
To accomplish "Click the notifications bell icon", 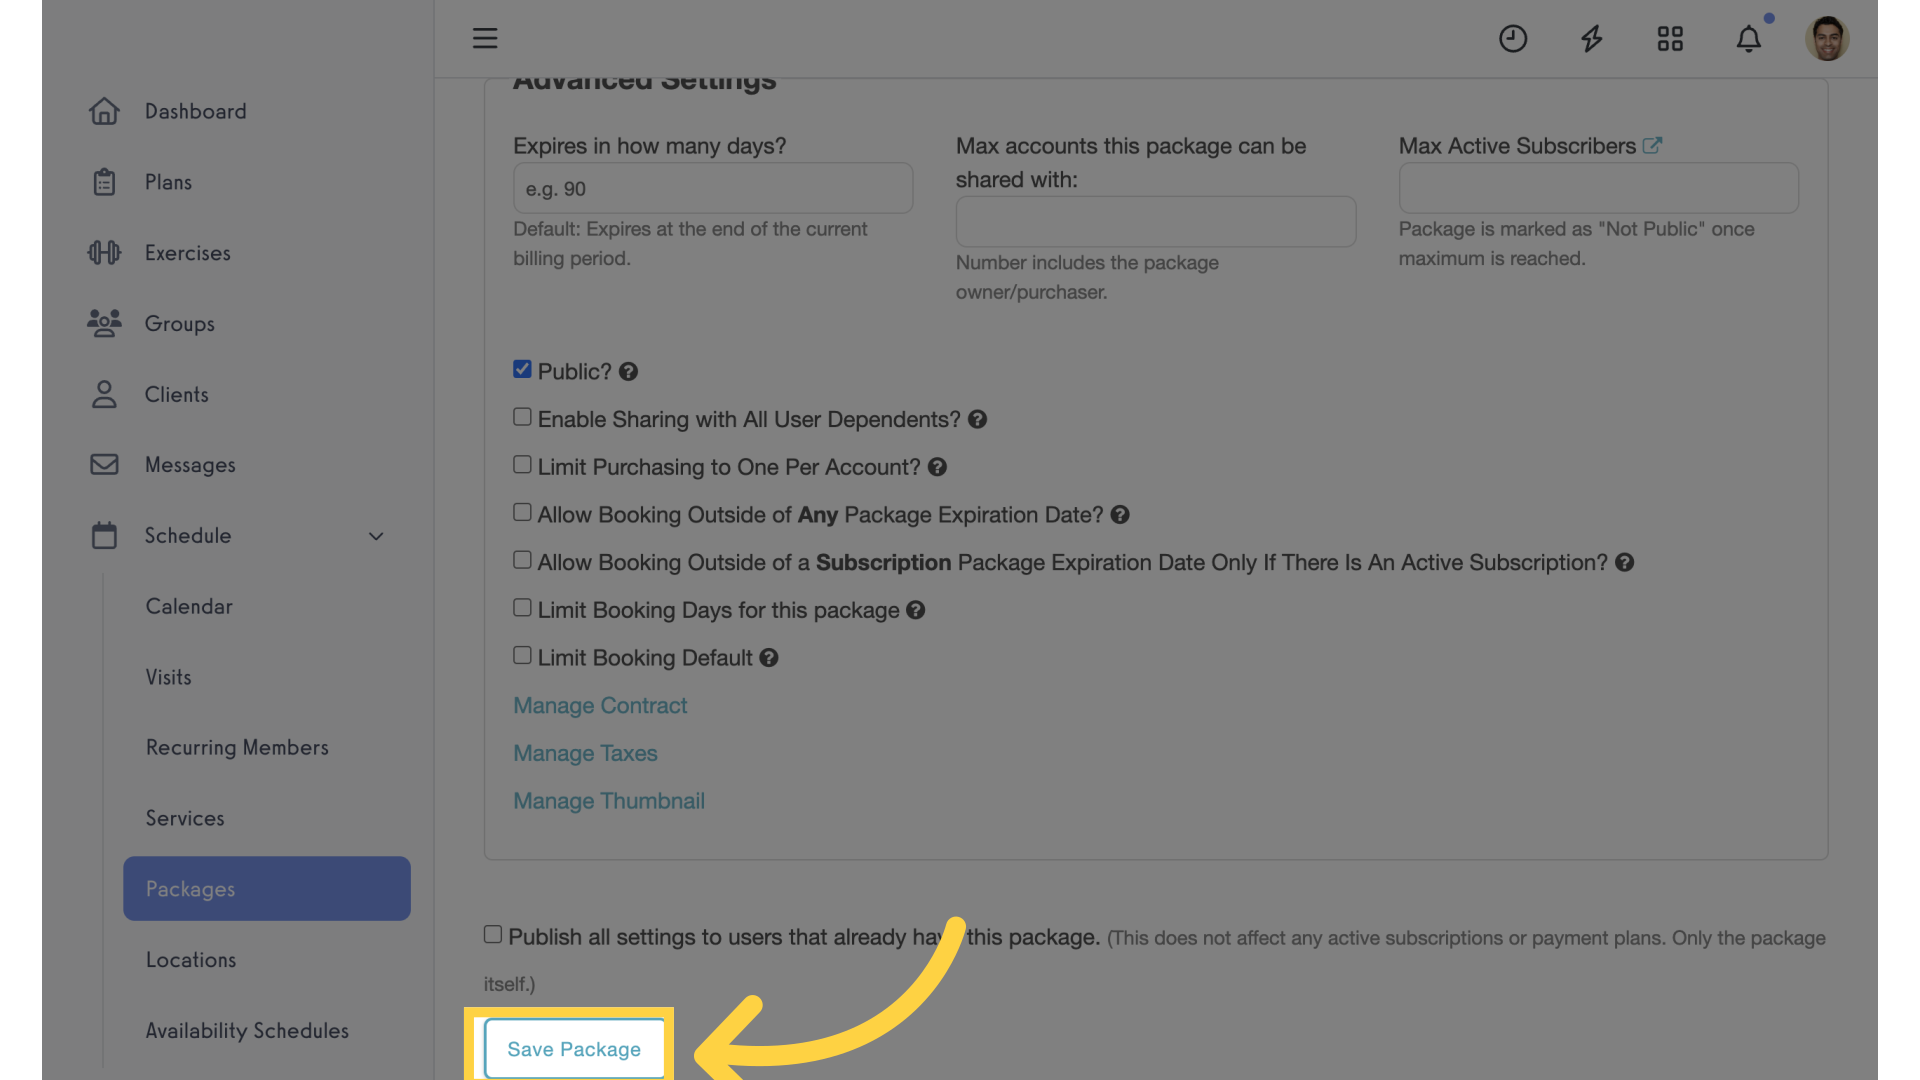I will (x=1749, y=38).
